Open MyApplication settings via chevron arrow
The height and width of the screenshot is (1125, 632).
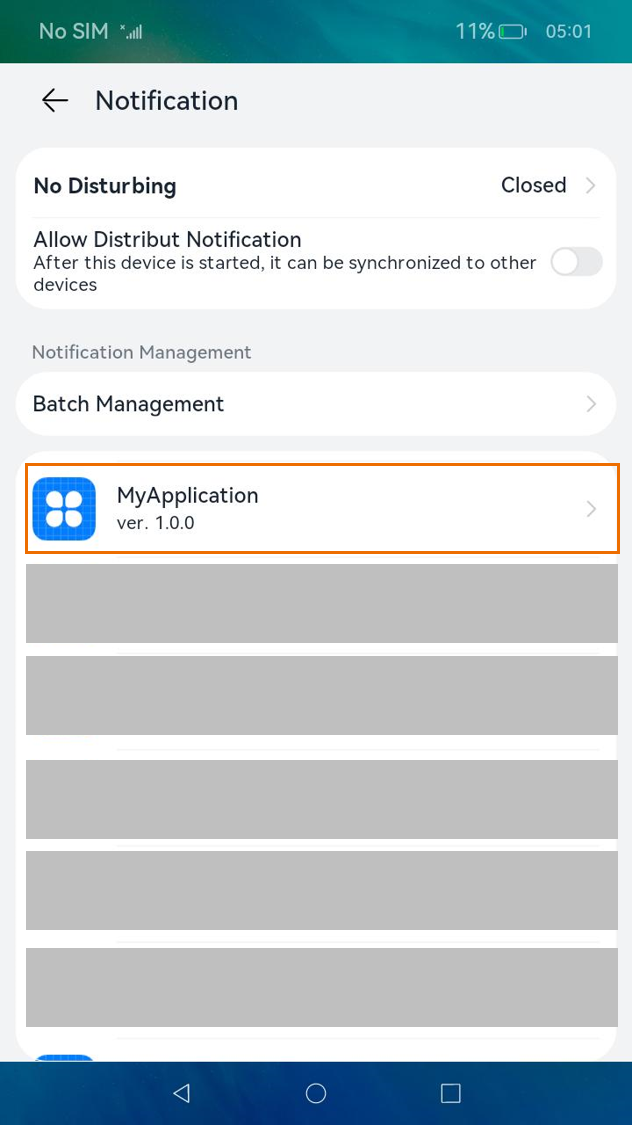(x=590, y=509)
